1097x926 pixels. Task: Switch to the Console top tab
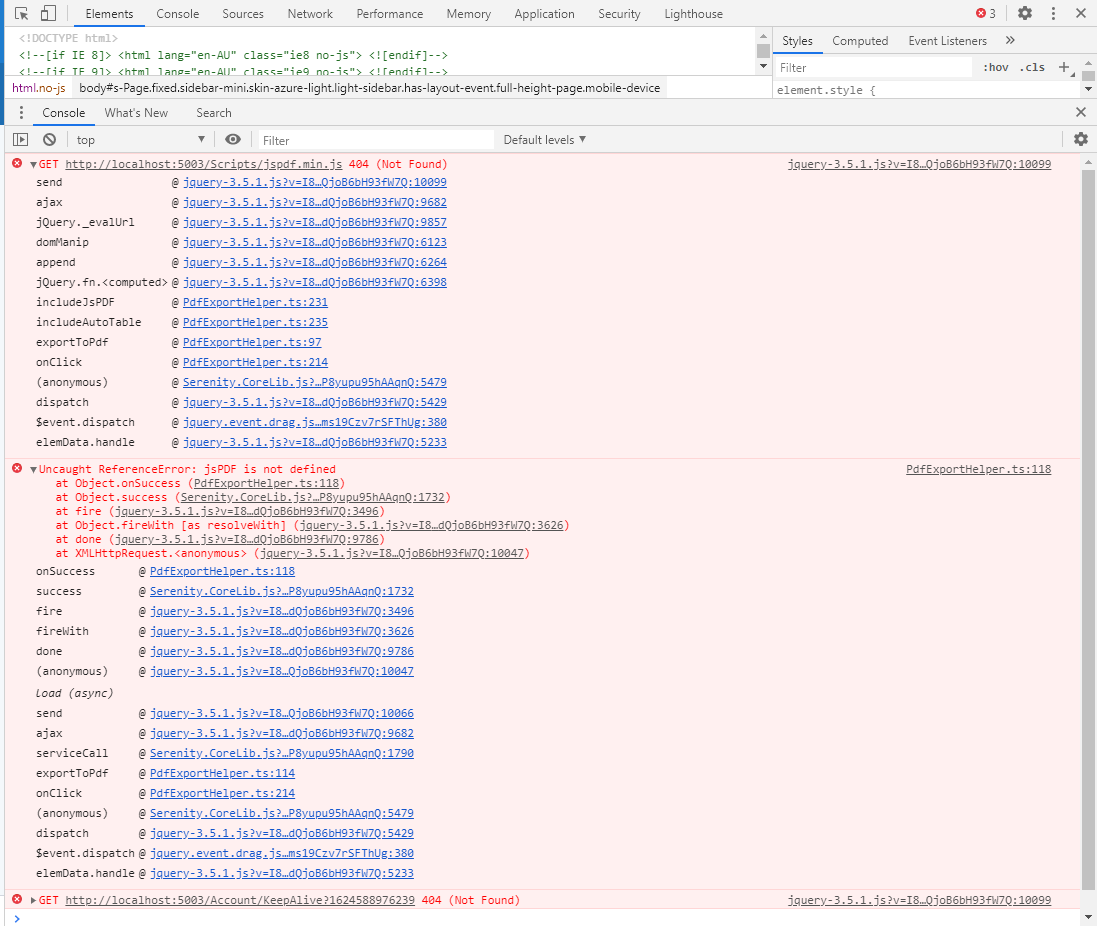tap(178, 14)
